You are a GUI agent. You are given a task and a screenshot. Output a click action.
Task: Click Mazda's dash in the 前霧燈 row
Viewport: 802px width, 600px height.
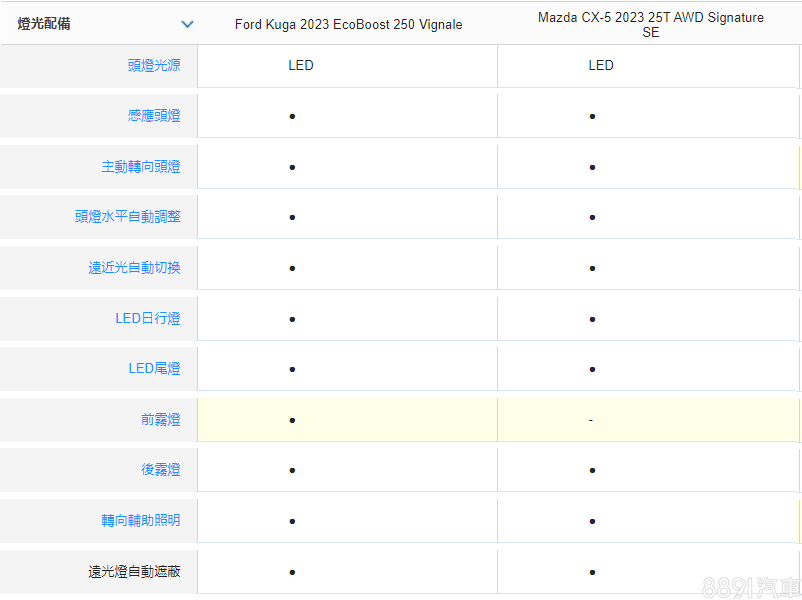pos(591,420)
